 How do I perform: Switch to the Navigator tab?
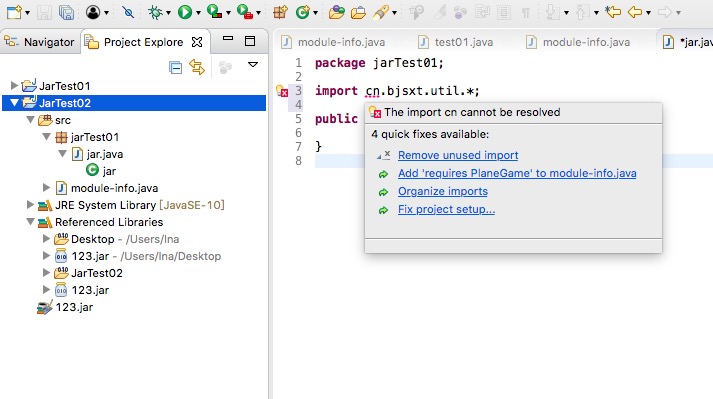pyautogui.click(x=39, y=42)
